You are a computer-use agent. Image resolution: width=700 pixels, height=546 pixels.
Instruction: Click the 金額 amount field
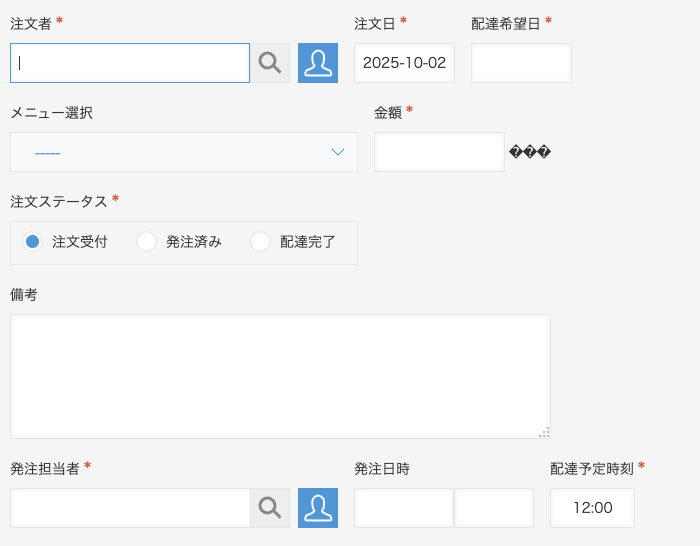click(439, 152)
